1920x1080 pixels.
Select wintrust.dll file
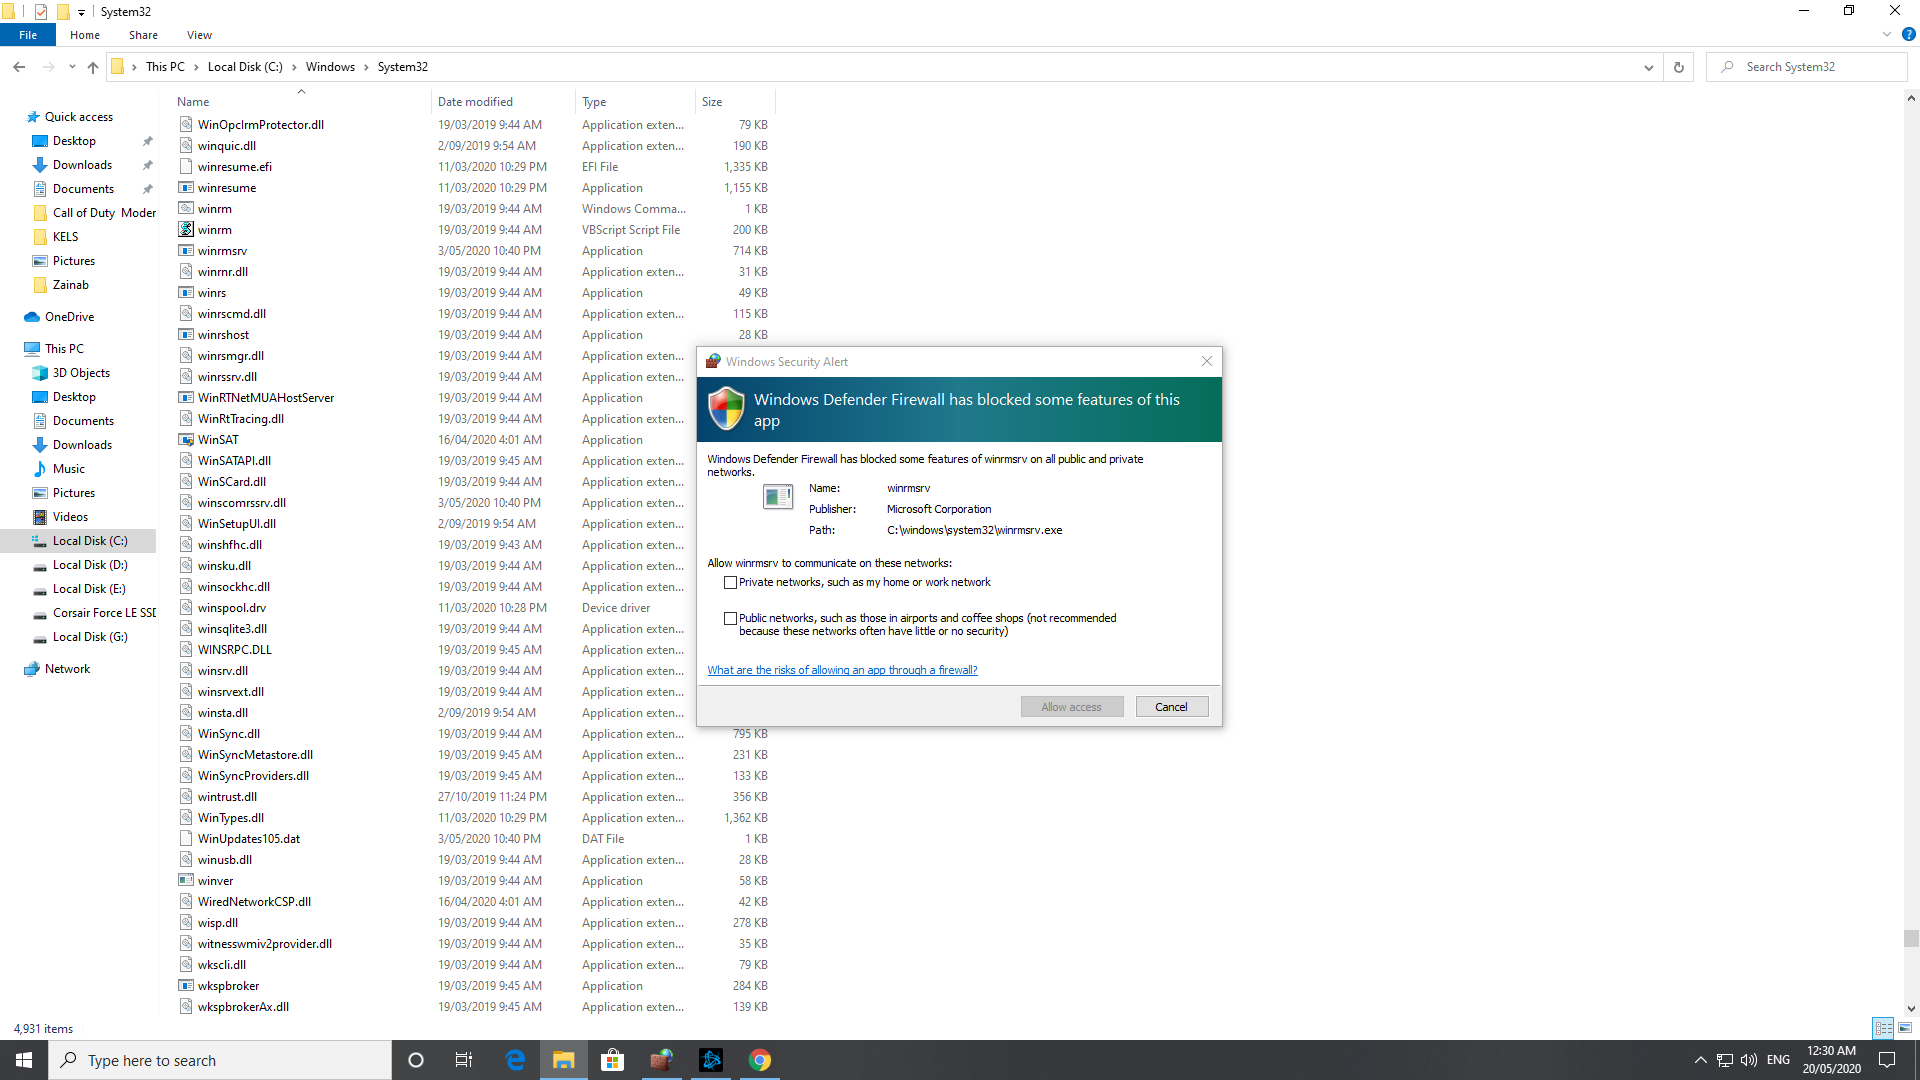click(x=227, y=797)
